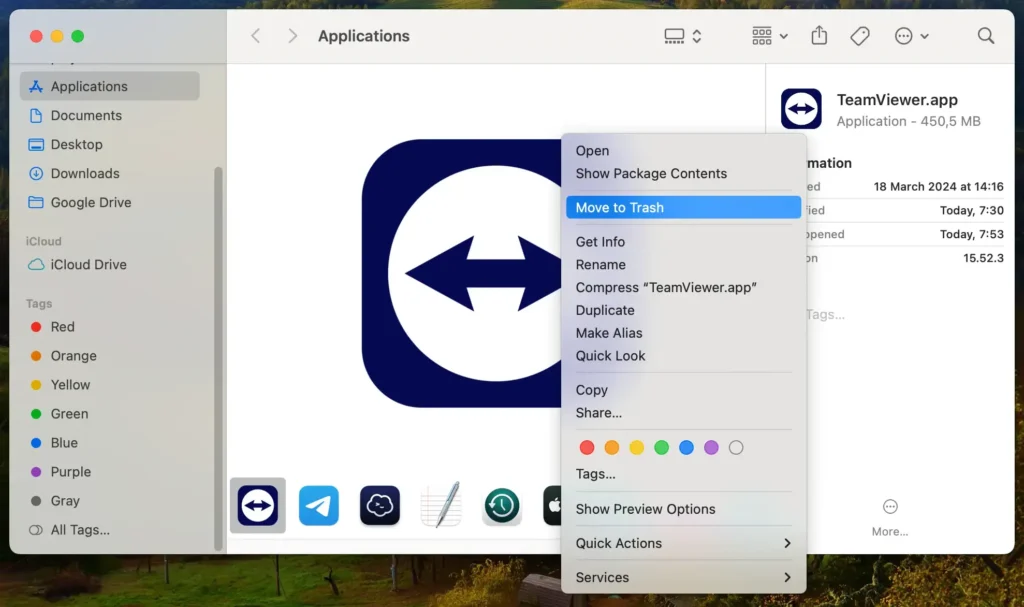Select the Time Machine app thumbnail
The image size is (1024, 607).
(x=502, y=505)
